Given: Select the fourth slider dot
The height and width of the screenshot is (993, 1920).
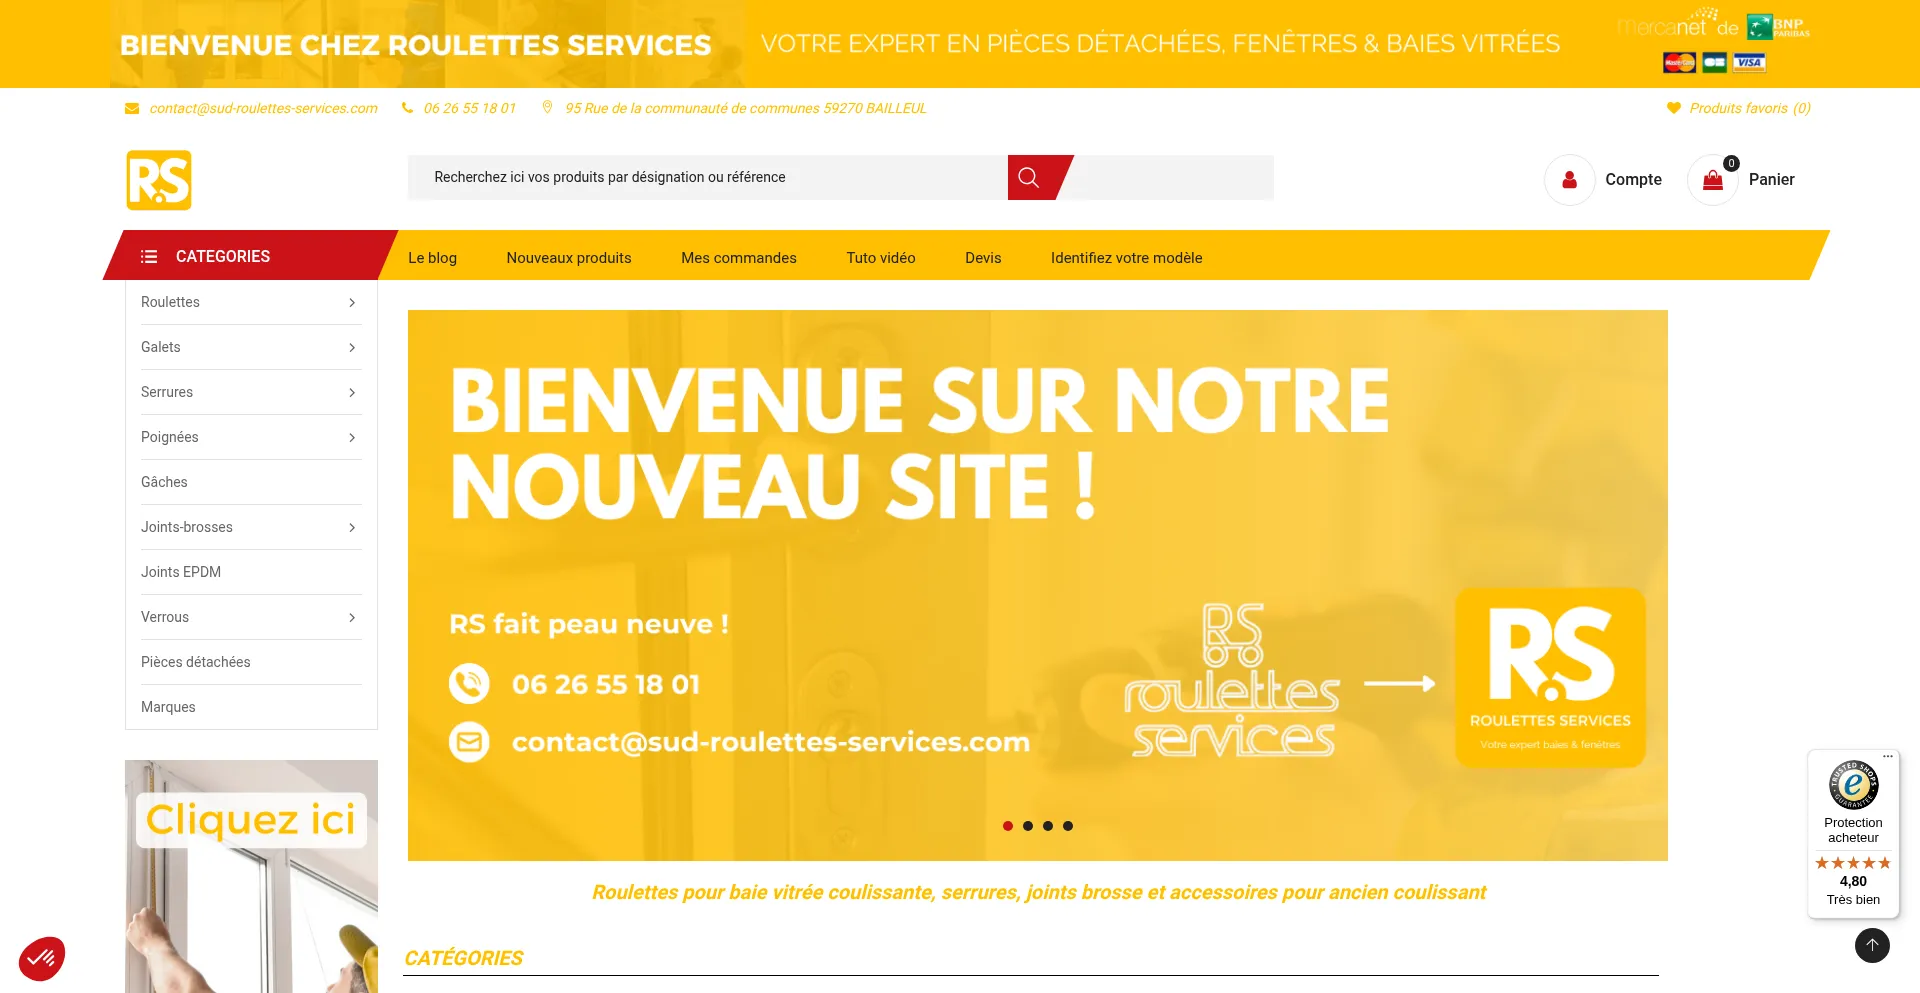Looking at the screenshot, I should coord(1068,826).
